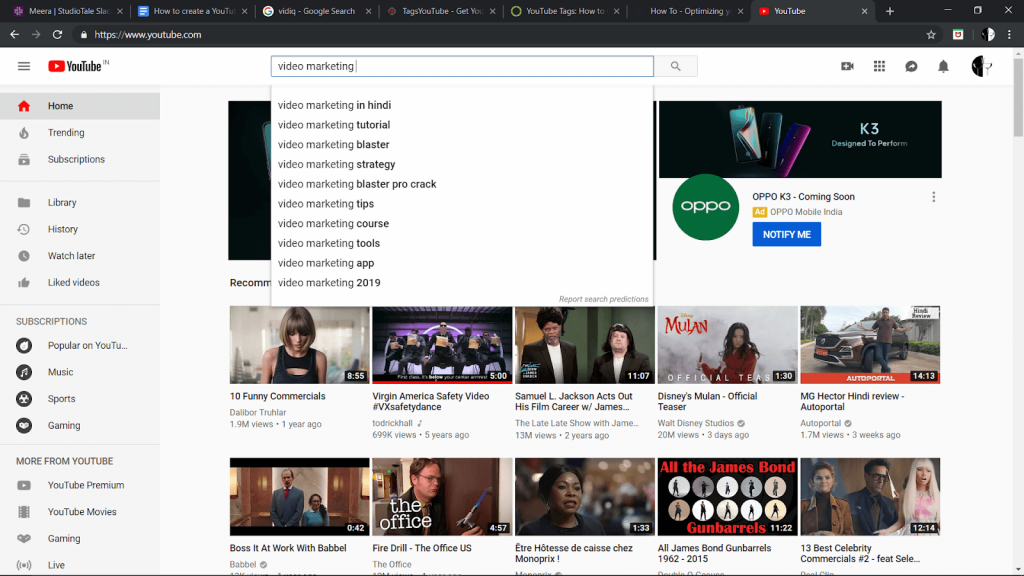Click the page vertical scrollbar
Viewport: 1024px width, 576px height.
tap(1018, 98)
